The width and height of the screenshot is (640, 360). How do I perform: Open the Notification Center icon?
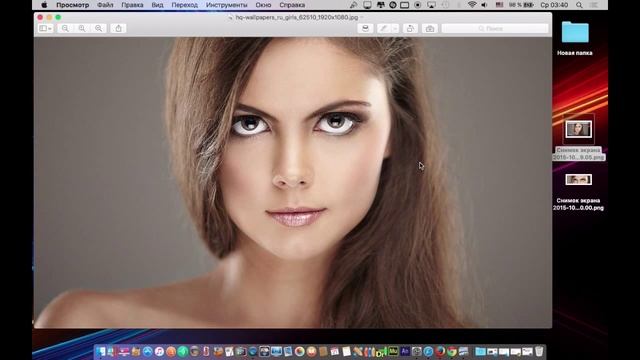[594, 5]
